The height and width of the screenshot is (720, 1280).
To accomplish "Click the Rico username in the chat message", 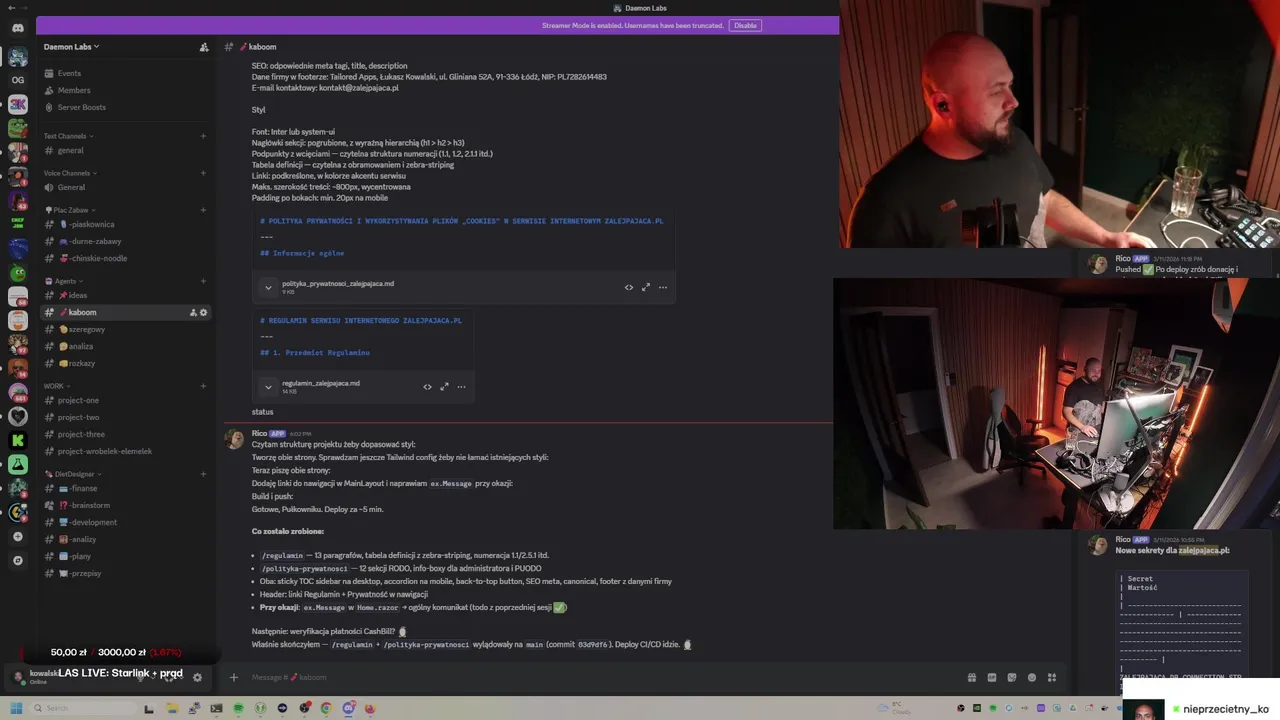I will 259,433.
